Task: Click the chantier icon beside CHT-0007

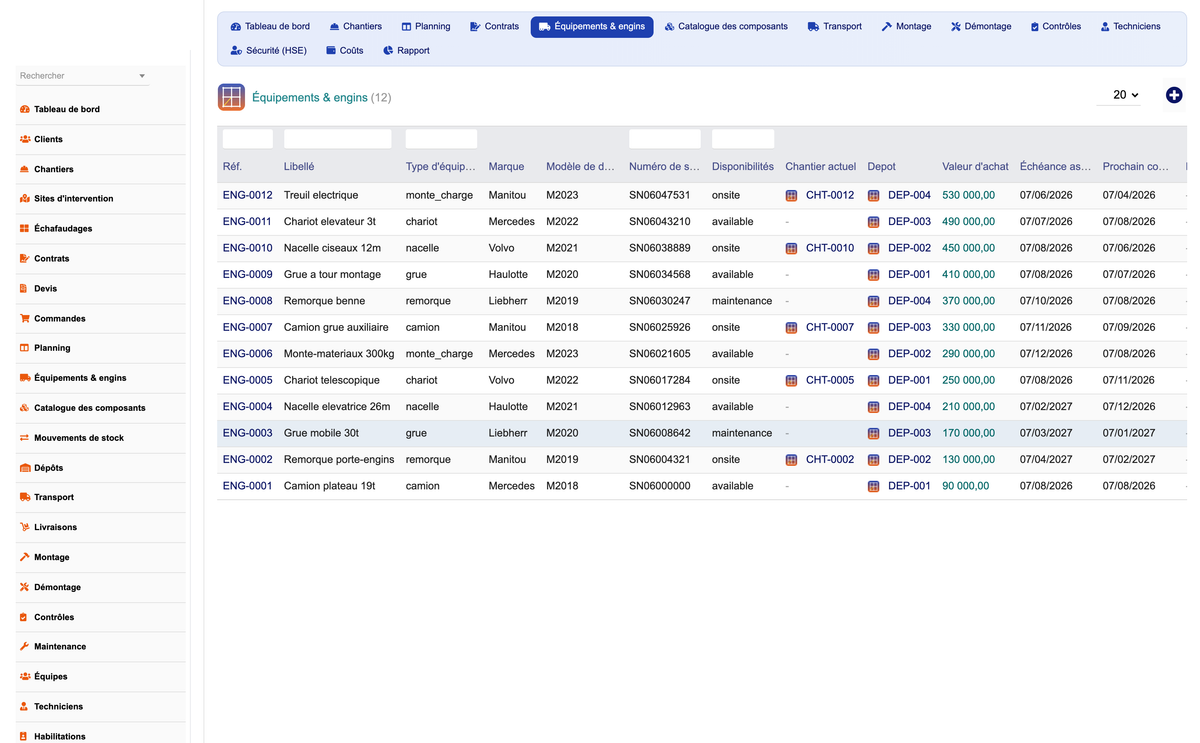Action: 791,327
